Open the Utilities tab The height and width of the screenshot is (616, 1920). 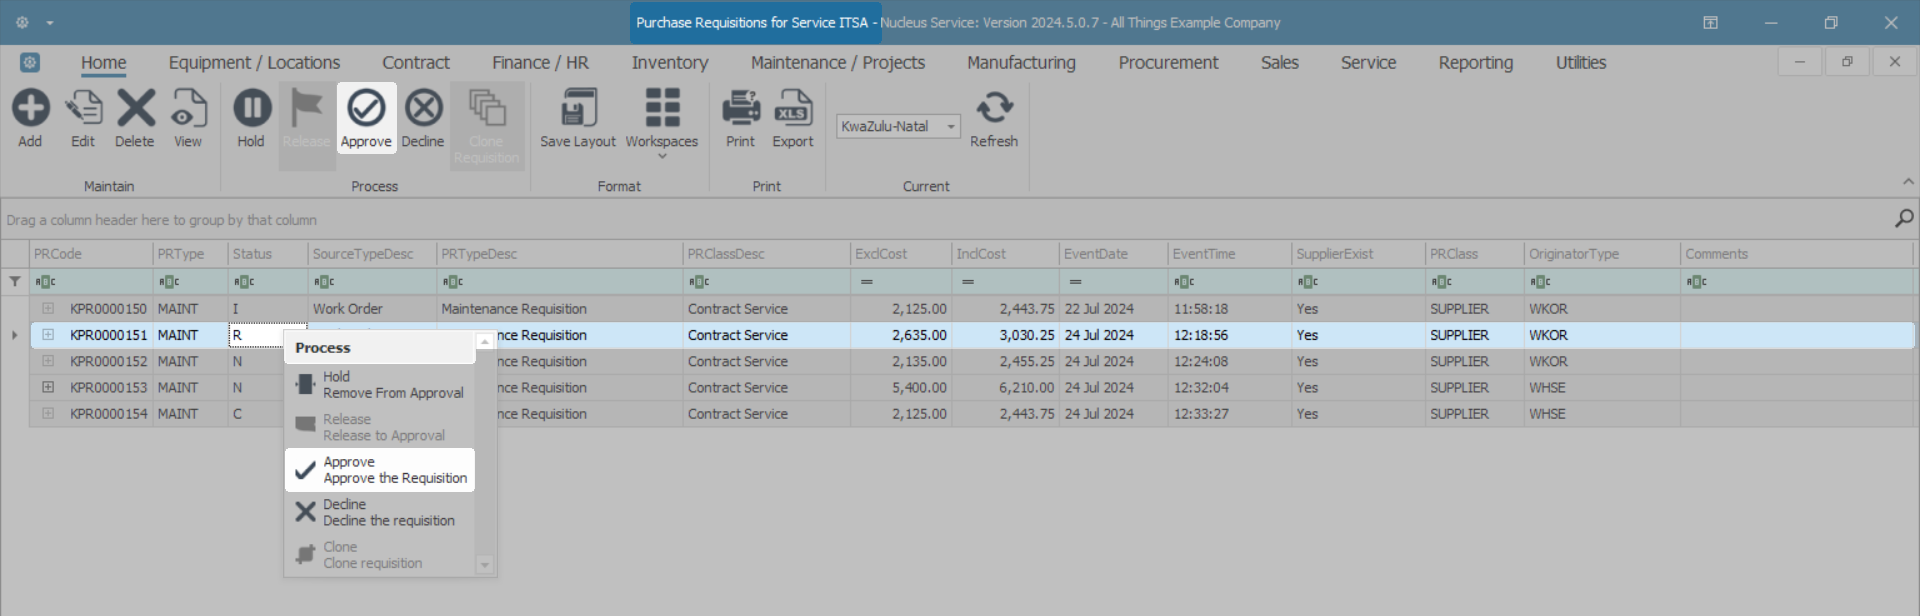tap(1580, 62)
